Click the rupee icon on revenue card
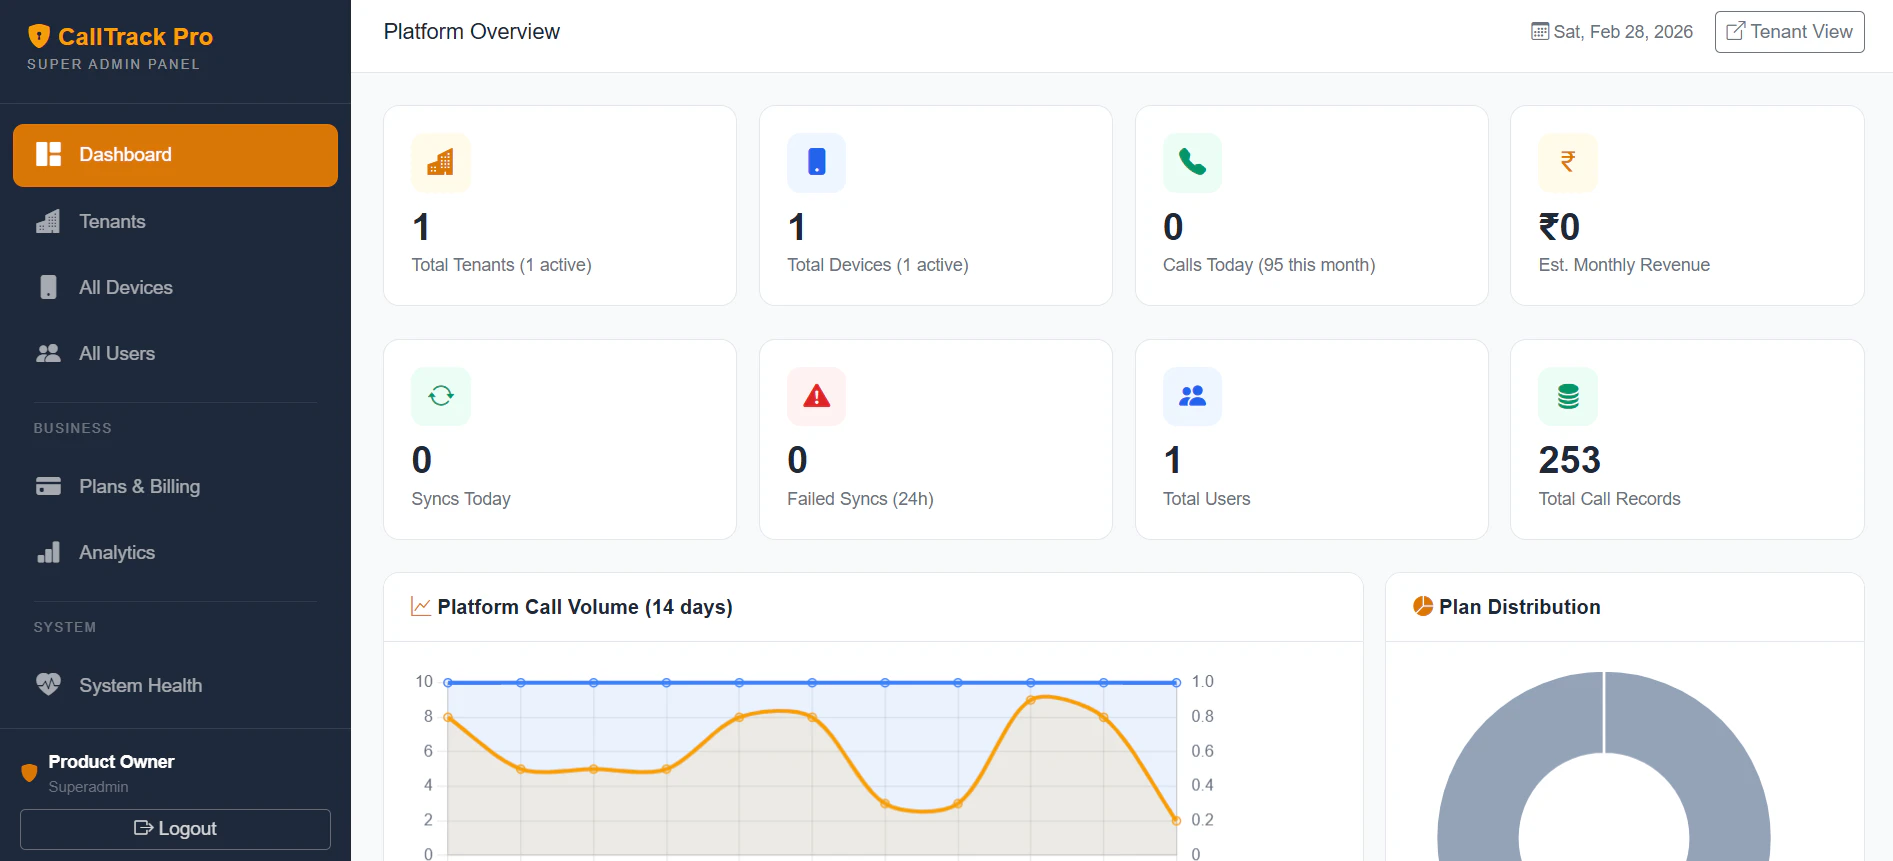Viewport: 1893px width, 861px height. [x=1568, y=162]
